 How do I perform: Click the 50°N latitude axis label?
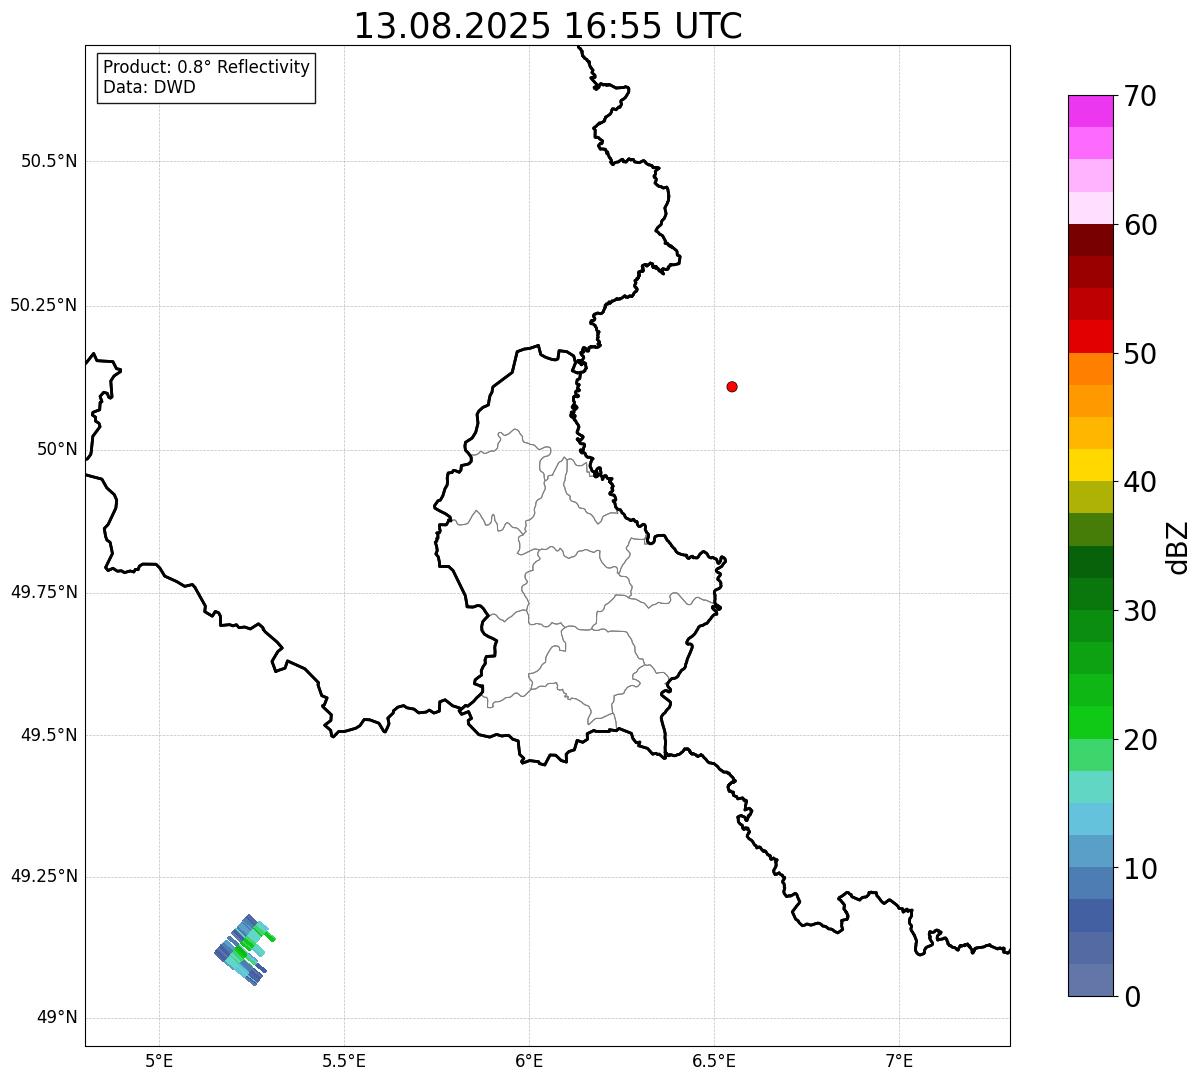(57, 449)
